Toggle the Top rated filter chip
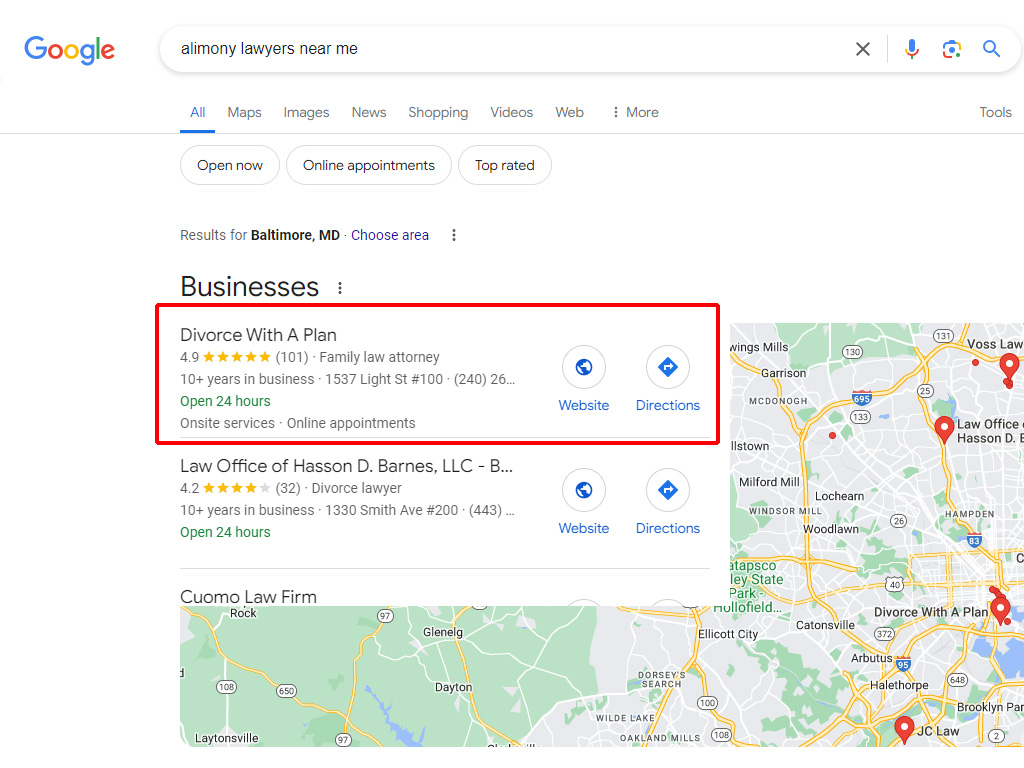Image resolution: width=1024 pixels, height=768 pixels. click(x=505, y=166)
